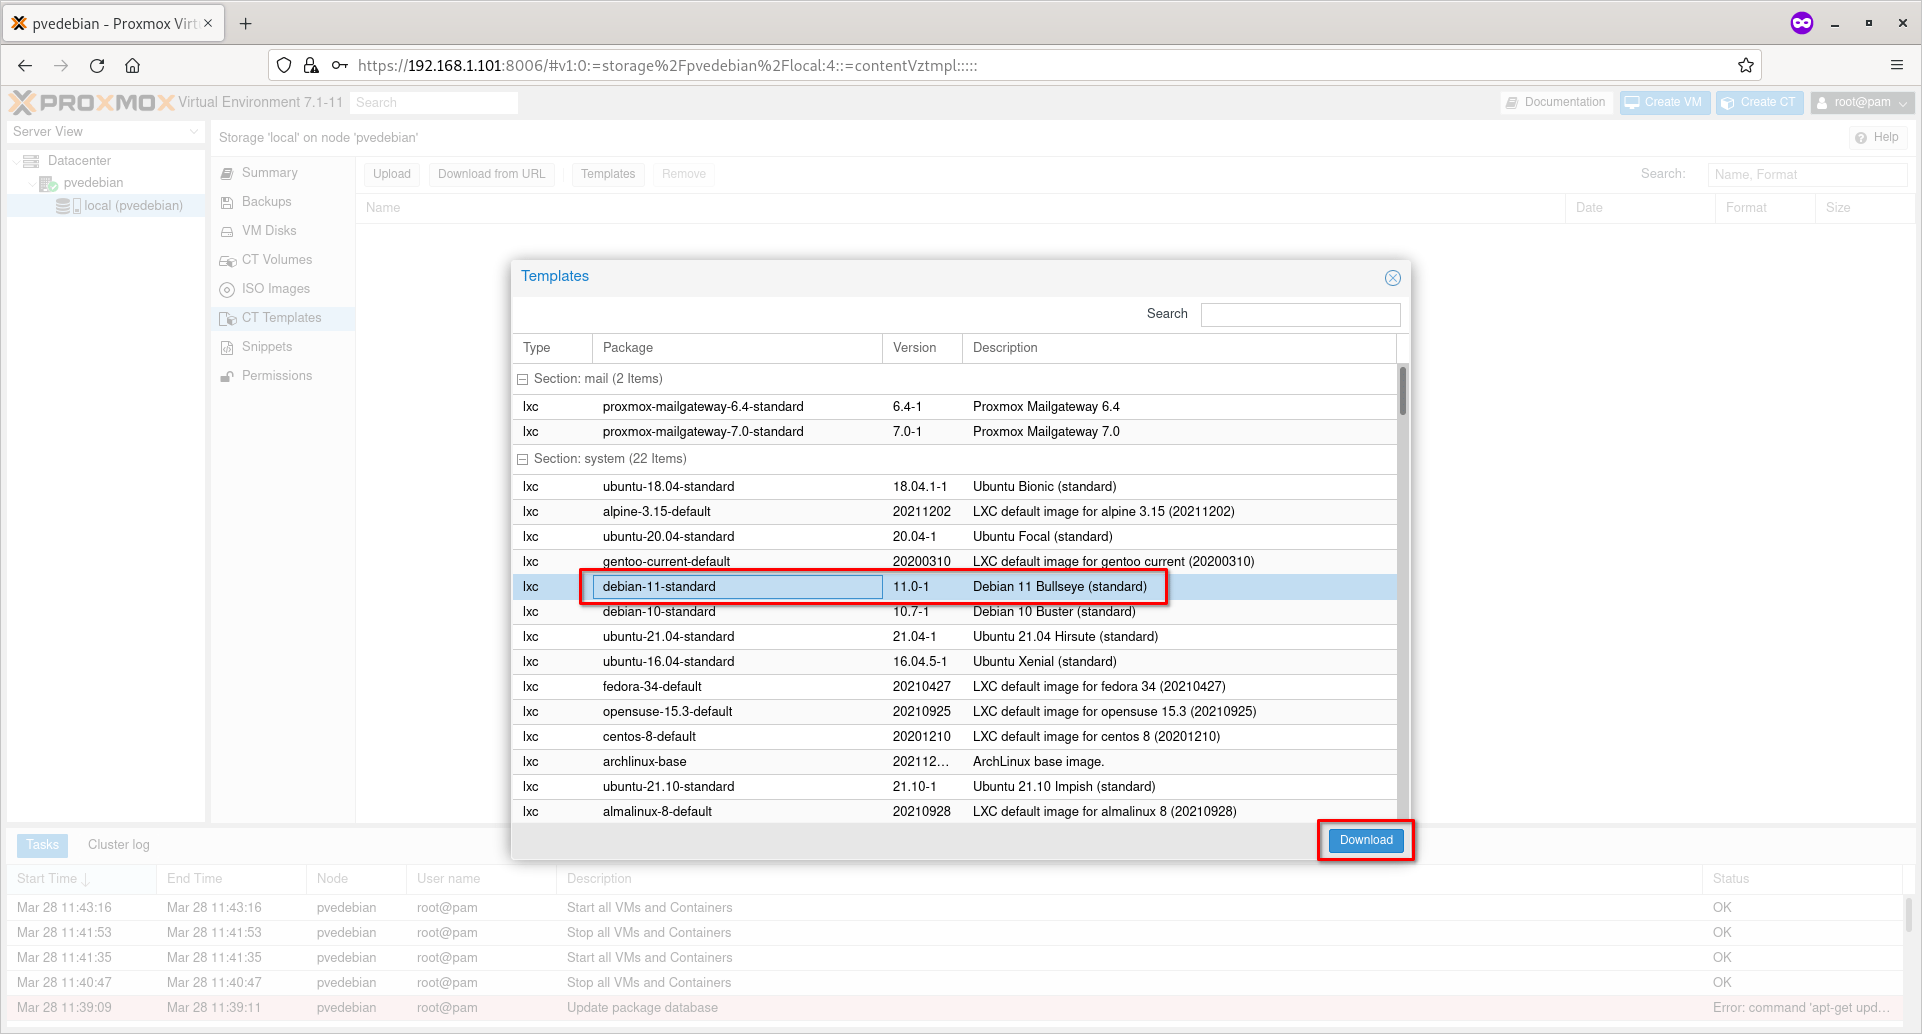
Task: Select the ubuntu-21.04-standard template
Action: [x=954, y=637]
